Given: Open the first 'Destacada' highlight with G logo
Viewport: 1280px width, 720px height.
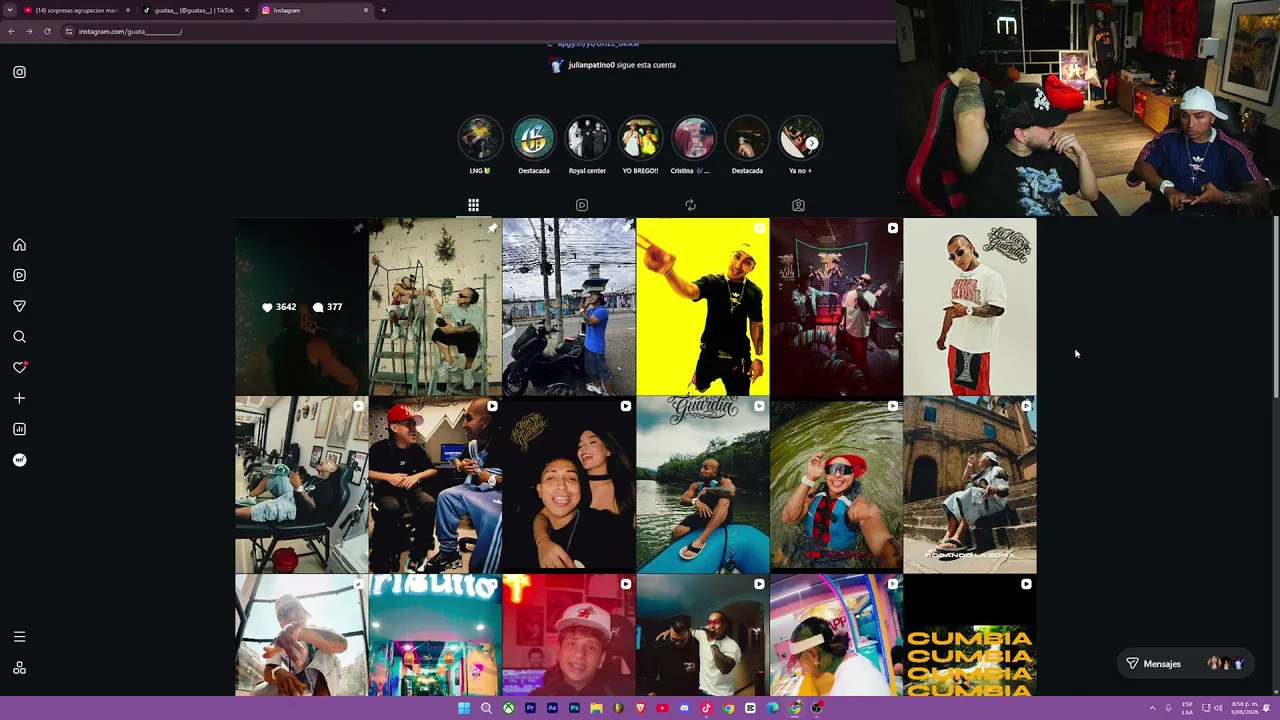Looking at the screenshot, I should click(x=534, y=138).
